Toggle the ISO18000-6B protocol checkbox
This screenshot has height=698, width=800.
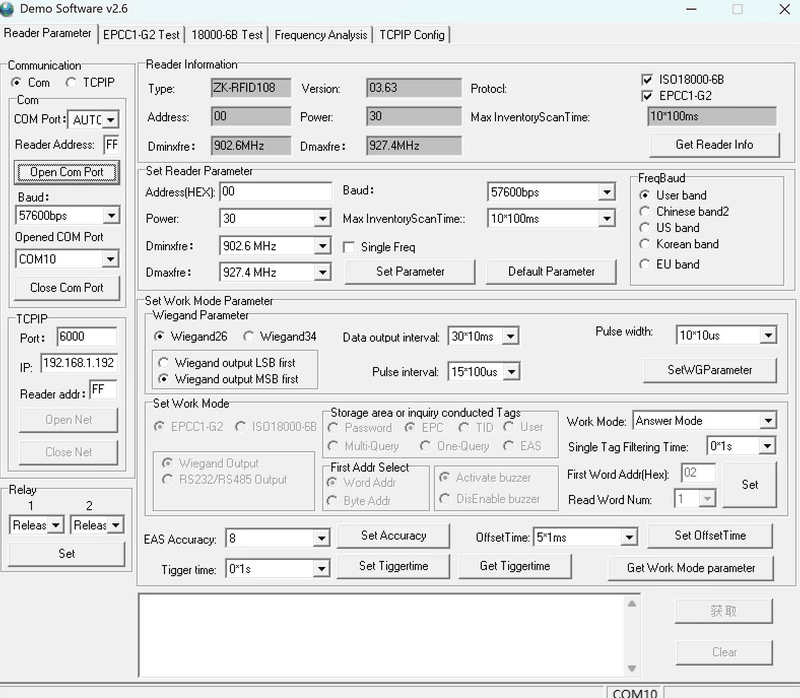pyautogui.click(x=647, y=80)
